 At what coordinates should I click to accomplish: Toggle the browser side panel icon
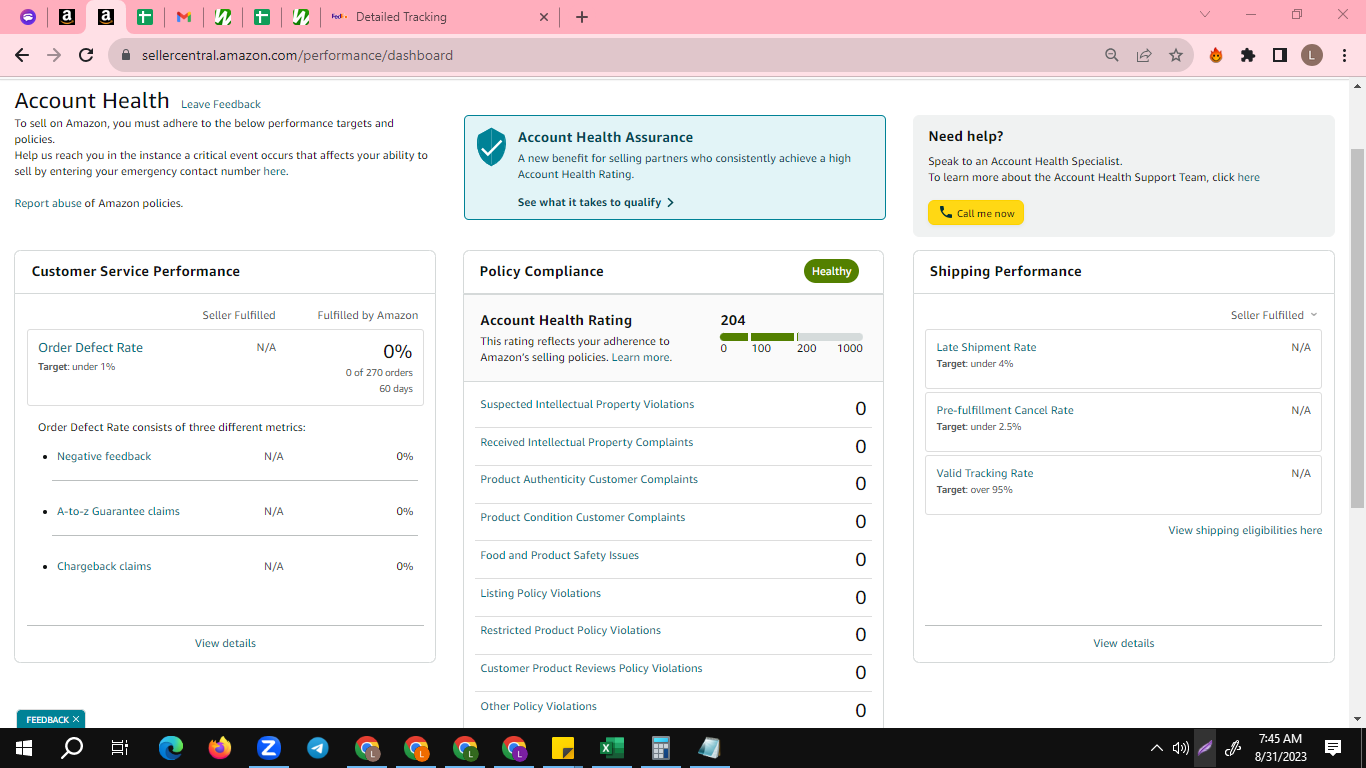click(1280, 56)
